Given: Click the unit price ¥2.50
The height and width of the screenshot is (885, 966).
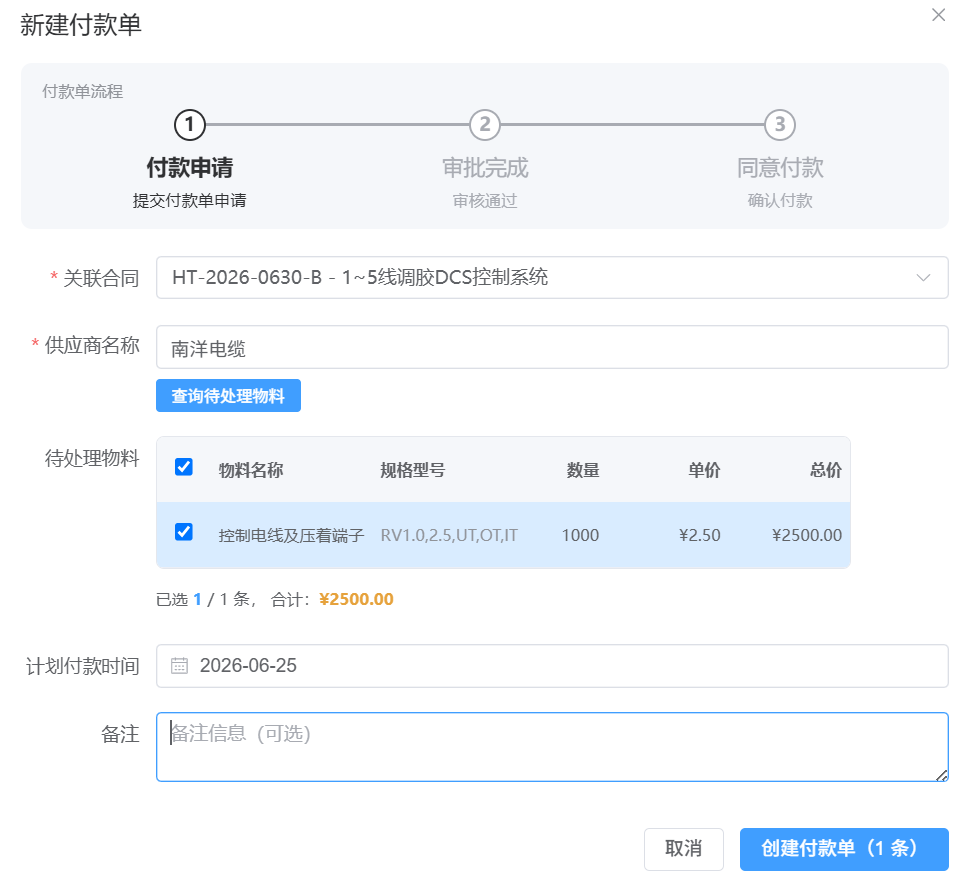Looking at the screenshot, I should tap(699, 535).
